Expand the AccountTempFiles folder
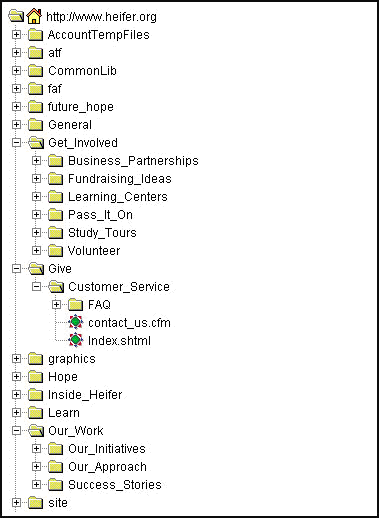The image size is (379, 518). coord(16,35)
